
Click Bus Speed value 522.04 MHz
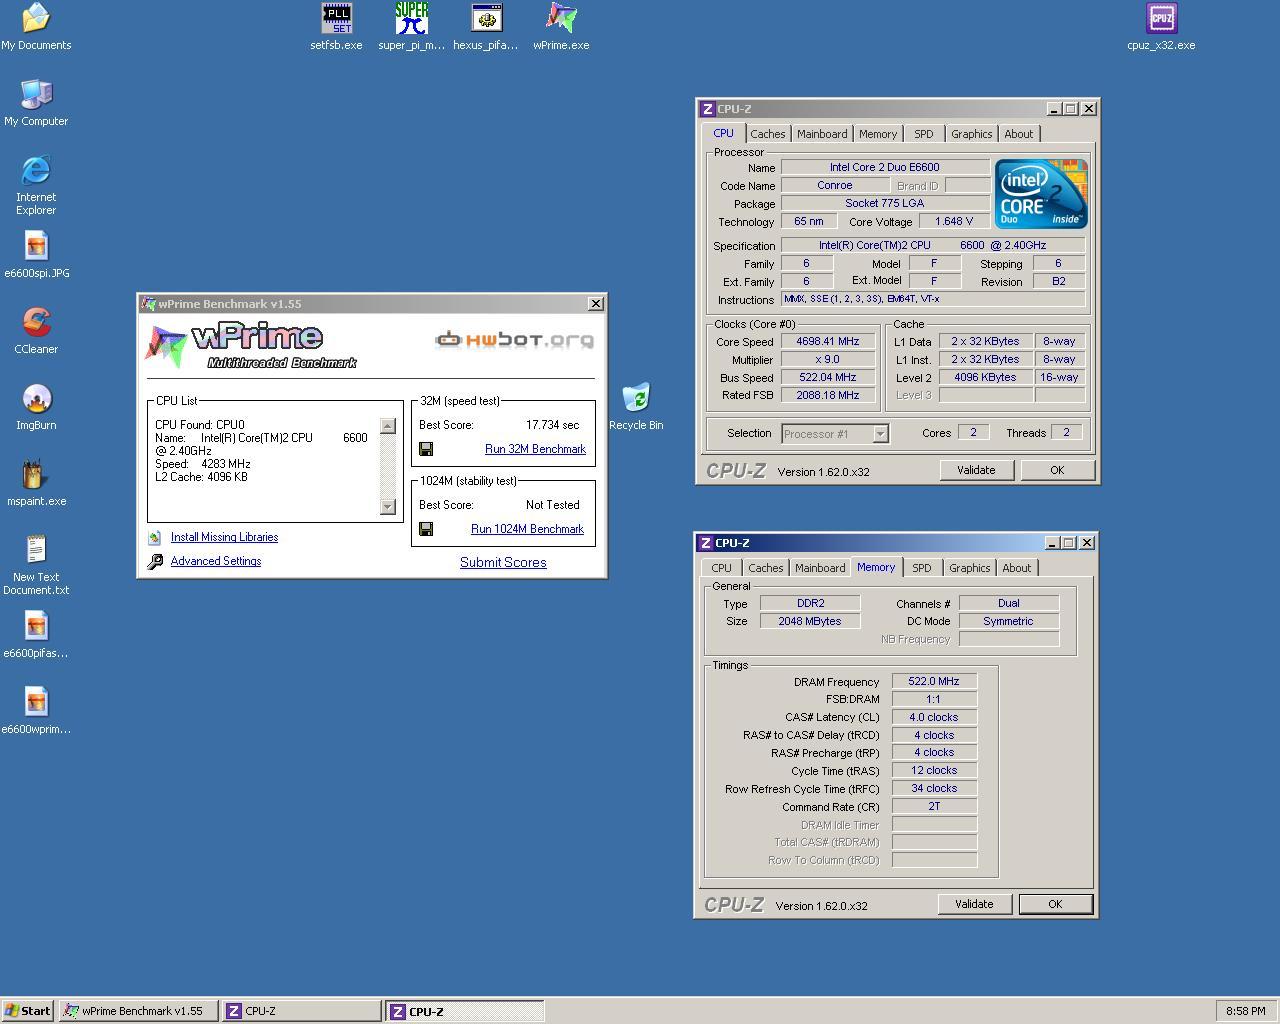[x=828, y=378]
